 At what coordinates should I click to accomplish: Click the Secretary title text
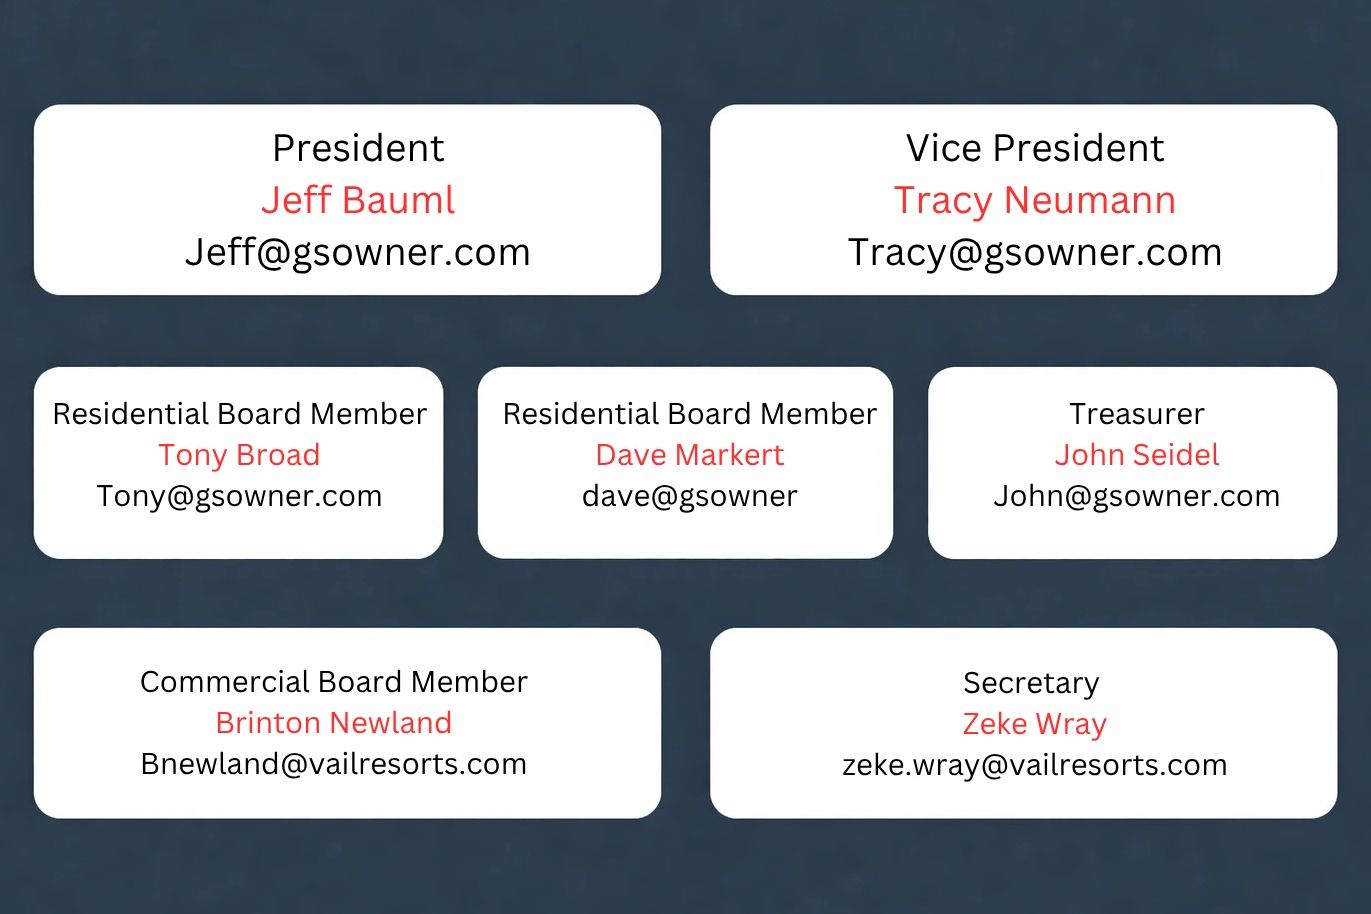tap(1031, 683)
